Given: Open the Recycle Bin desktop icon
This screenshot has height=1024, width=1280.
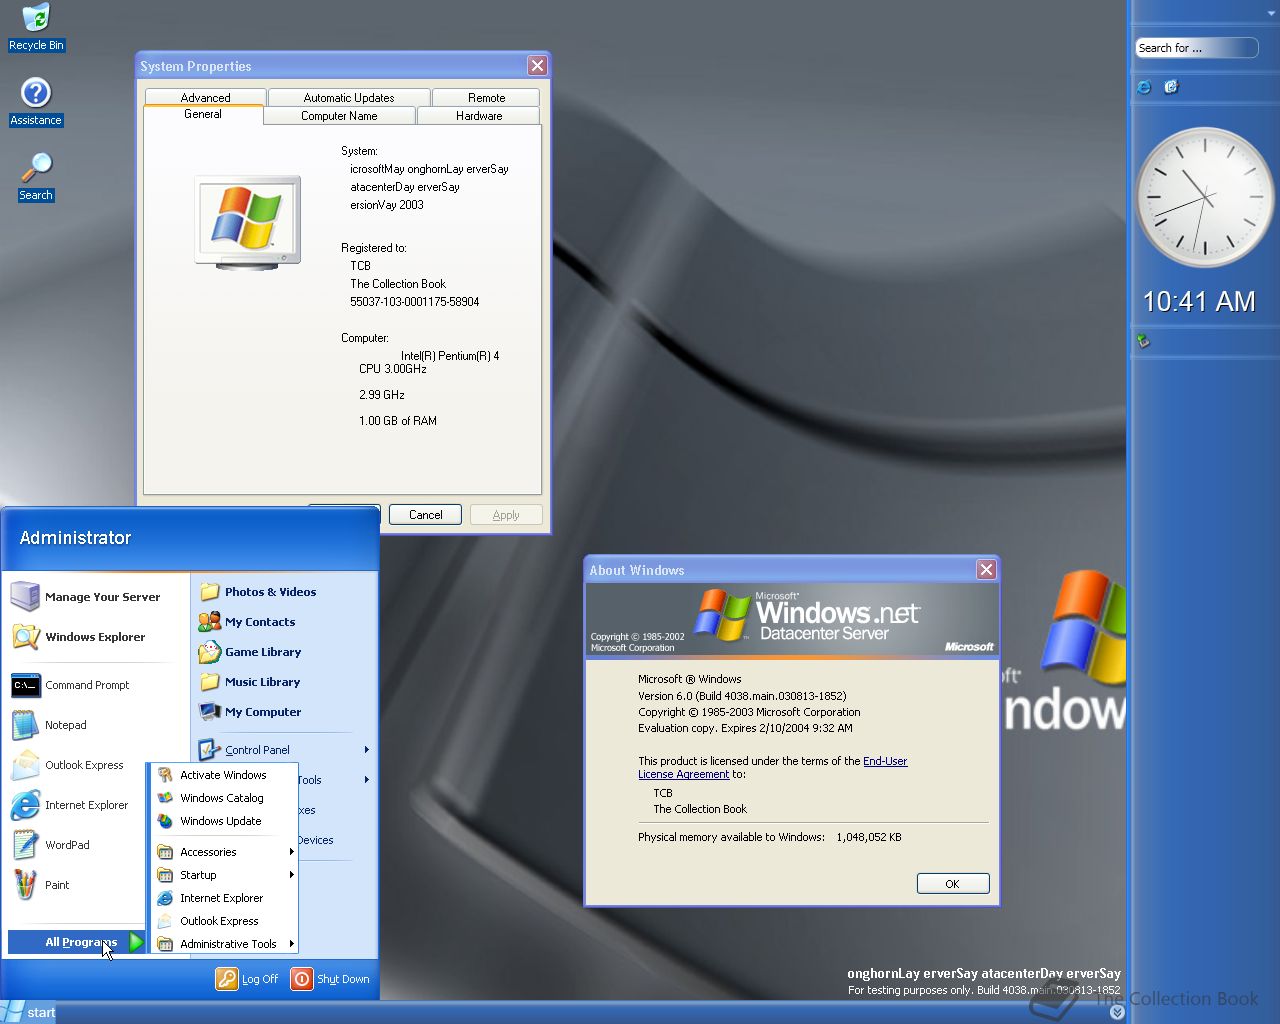Looking at the screenshot, I should tap(36, 27).
